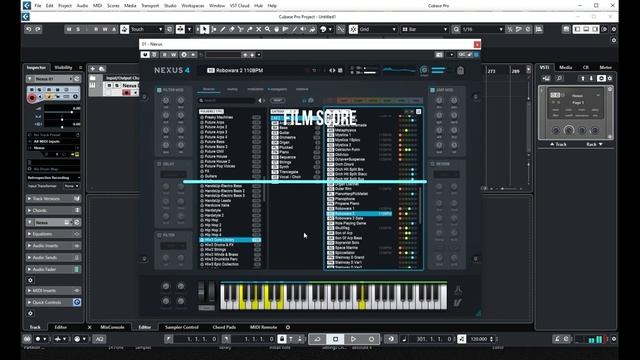This screenshot has height=360, width=640.
Task: Toggle the DELAY section checkbox in Nexus
Action: [159, 164]
